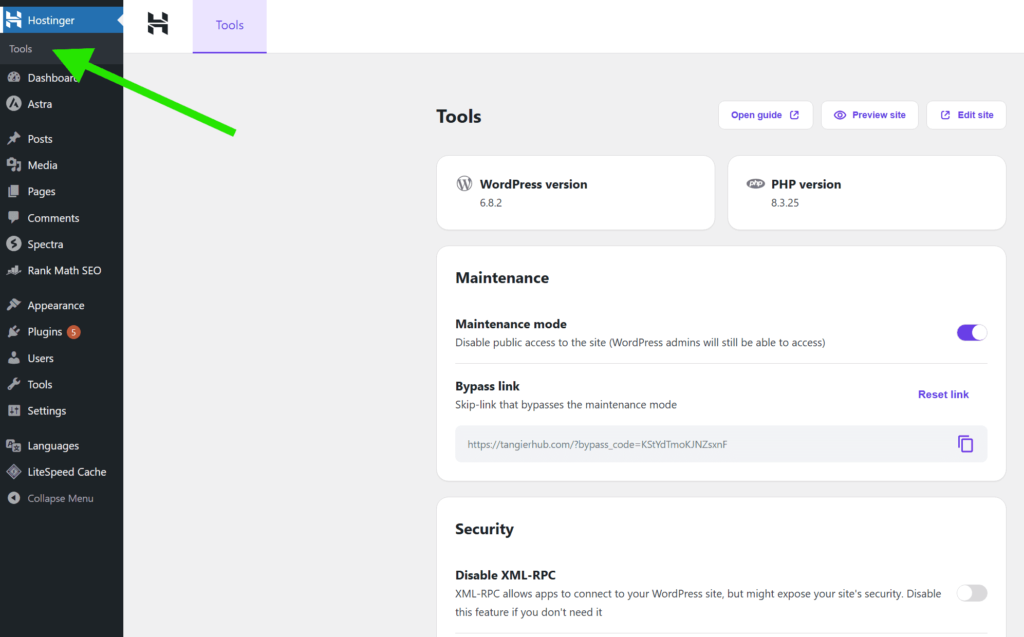
Task: Open the Tools submenu under Hostinger
Action: [21, 49]
